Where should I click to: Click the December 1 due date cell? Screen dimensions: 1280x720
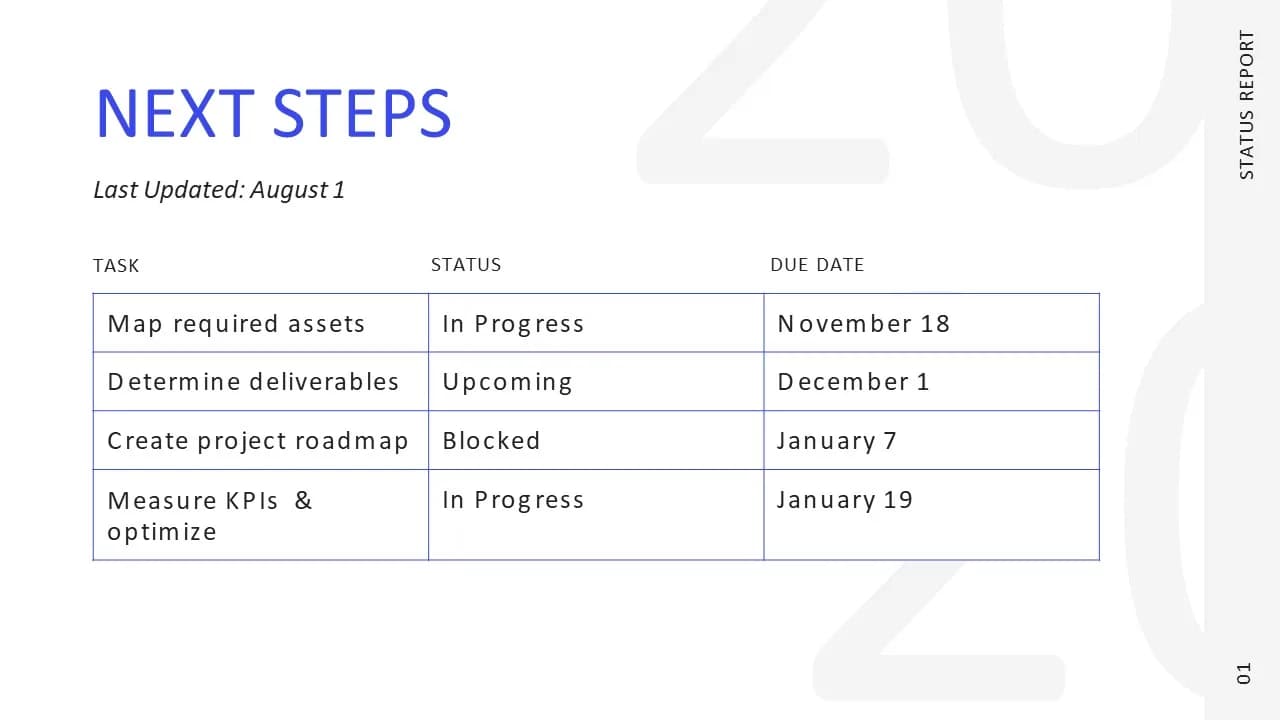[932, 381]
